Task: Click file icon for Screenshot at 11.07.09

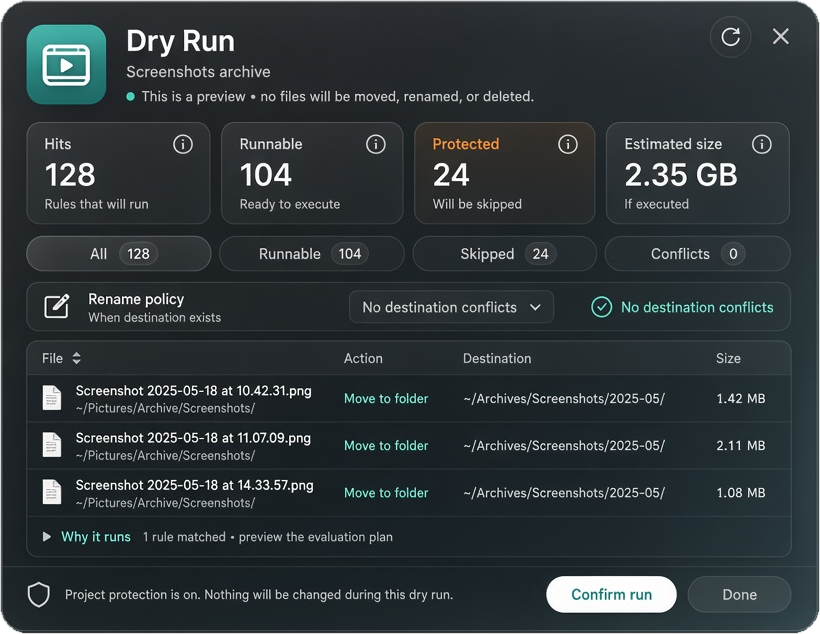Action: (x=52, y=445)
